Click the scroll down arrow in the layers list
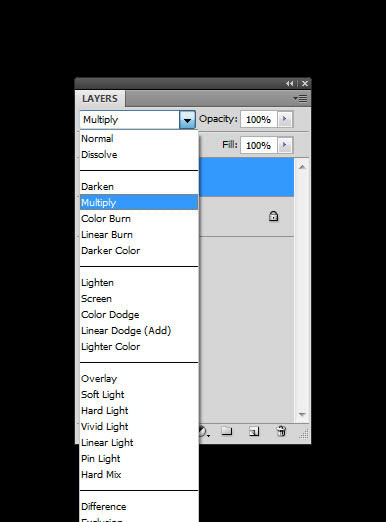Screen dimensions: 386x522 tap(302, 414)
